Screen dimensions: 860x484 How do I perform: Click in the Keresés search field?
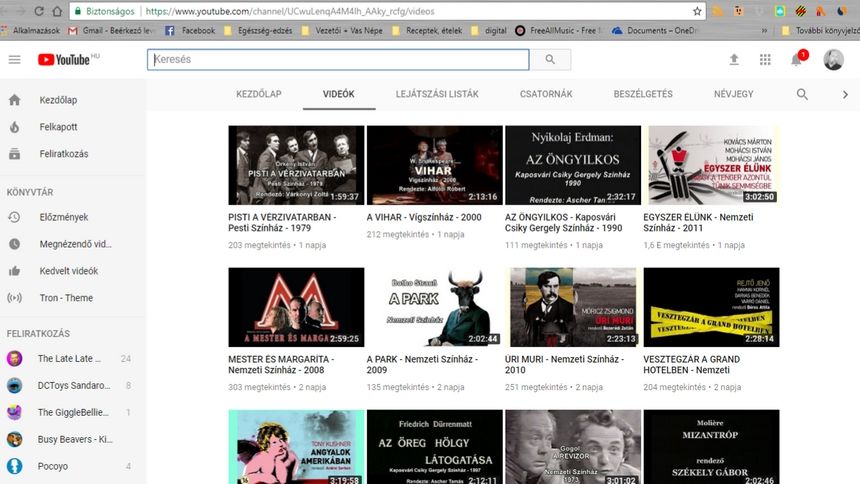338,60
